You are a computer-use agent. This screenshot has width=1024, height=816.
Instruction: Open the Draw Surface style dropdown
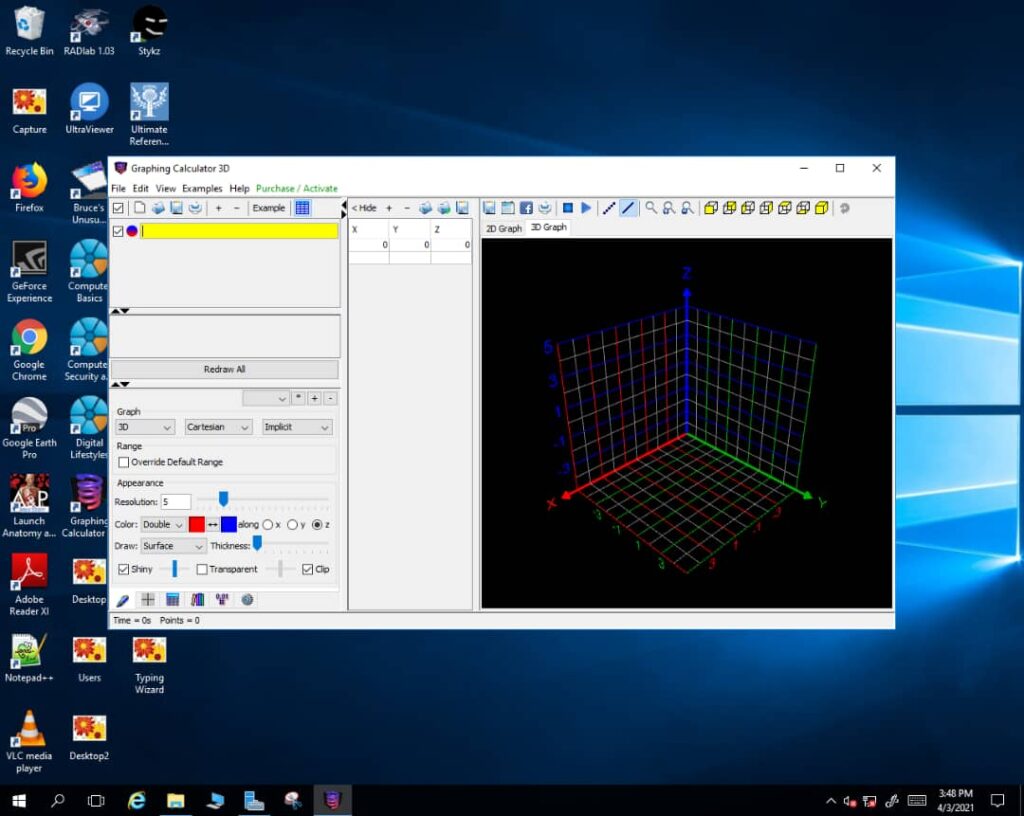173,546
